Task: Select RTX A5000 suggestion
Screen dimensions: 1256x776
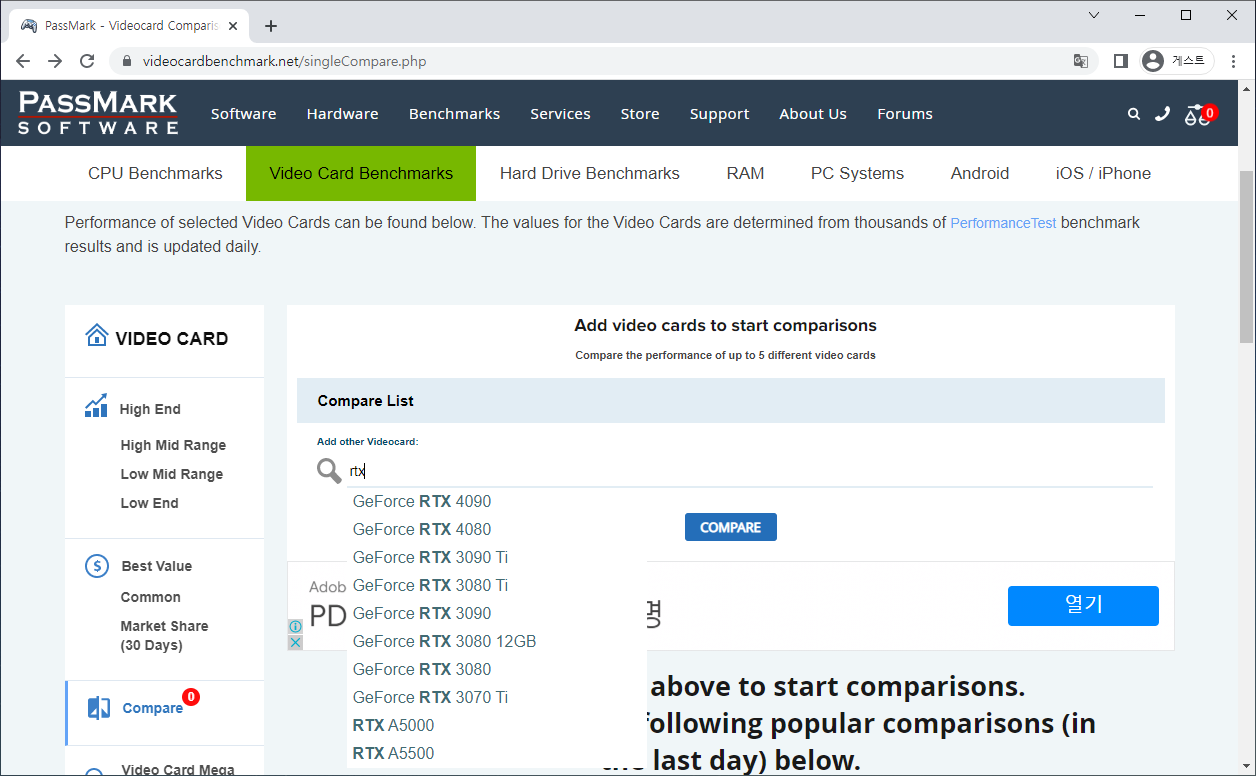Action: point(497,726)
